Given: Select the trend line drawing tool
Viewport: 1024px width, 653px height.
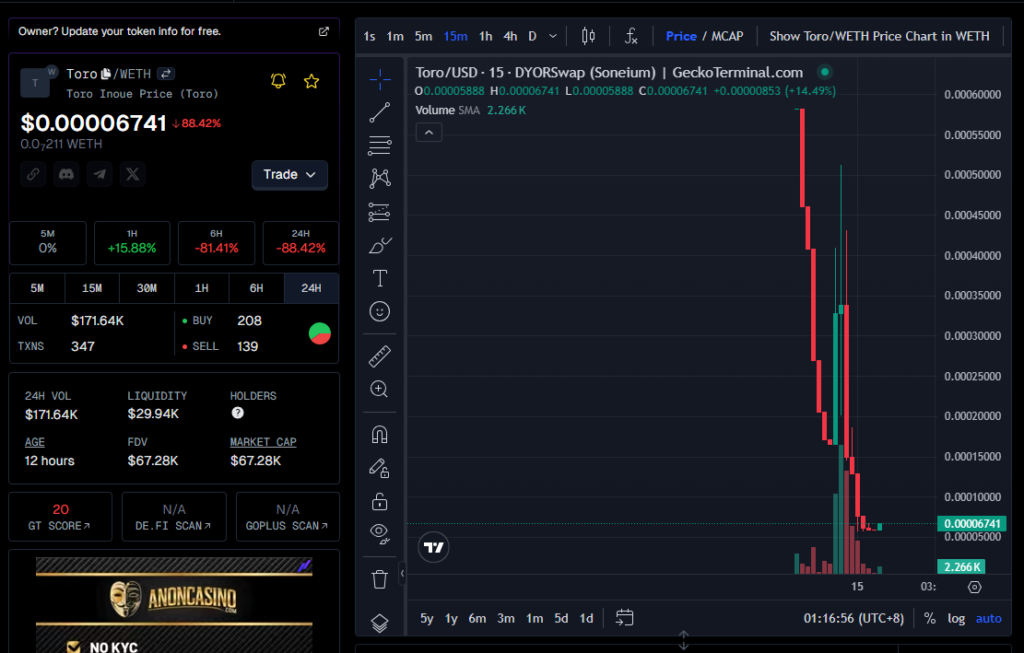Looking at the screenshot, I should coord(379,112).
